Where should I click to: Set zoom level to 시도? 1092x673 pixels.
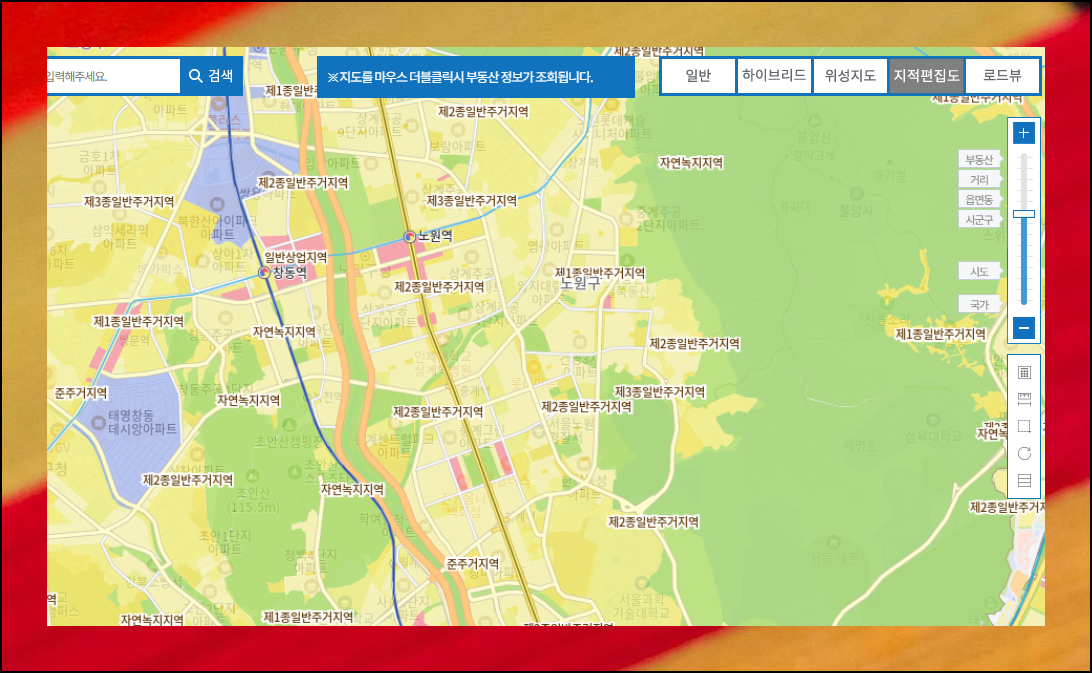point(979,271)
